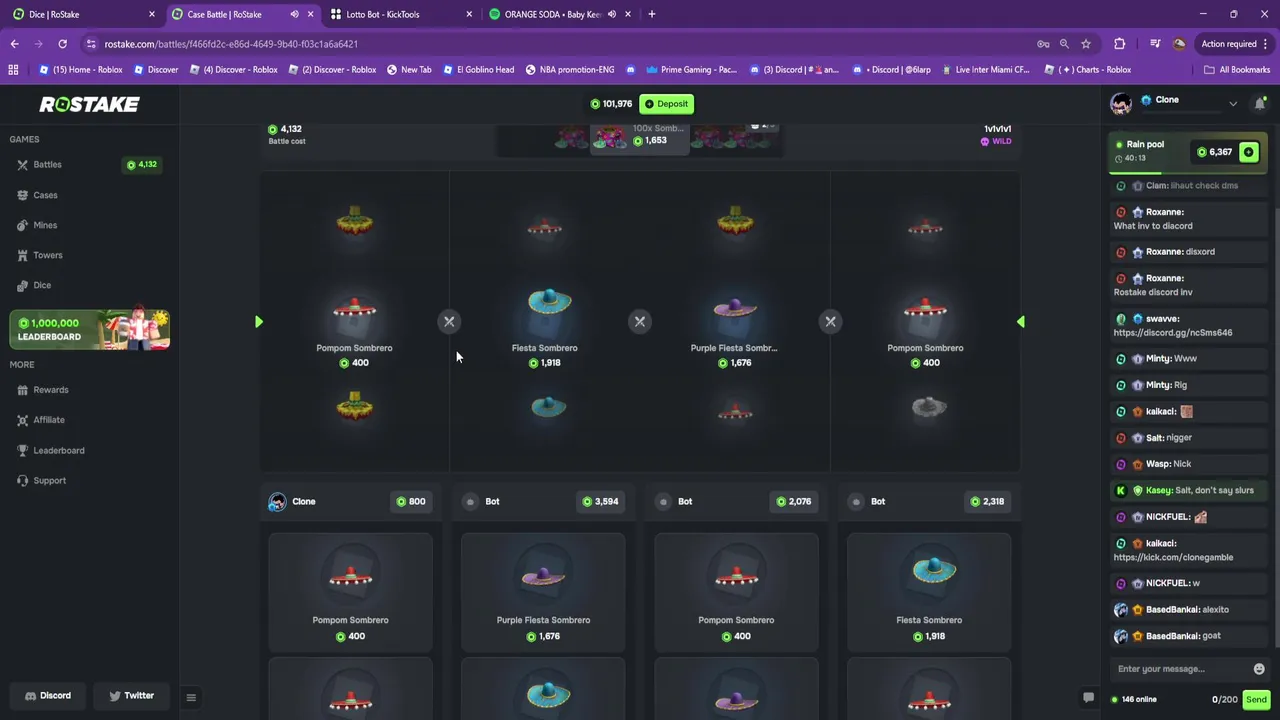Open the Support page
The width and height of the screenshot is (1280, 720).
pos(49,480)
